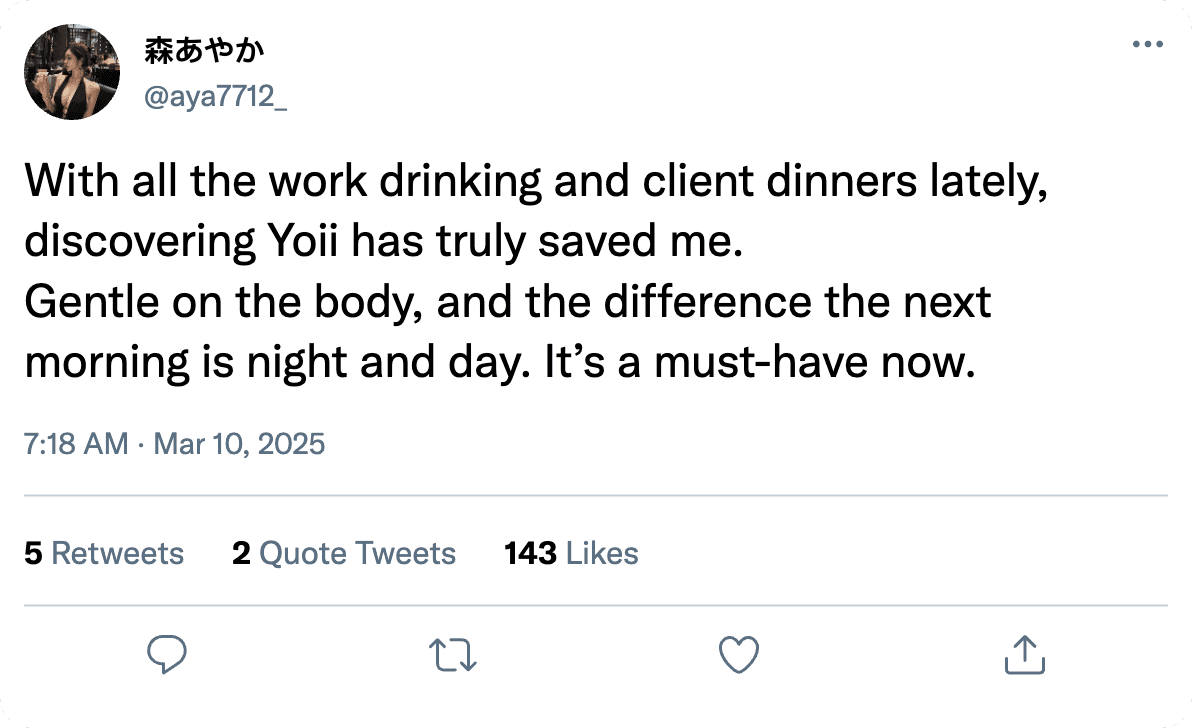Click the Mar 10, 2025 date
The width and height of the screenshot is (1192, 728).
pos(239,444)
